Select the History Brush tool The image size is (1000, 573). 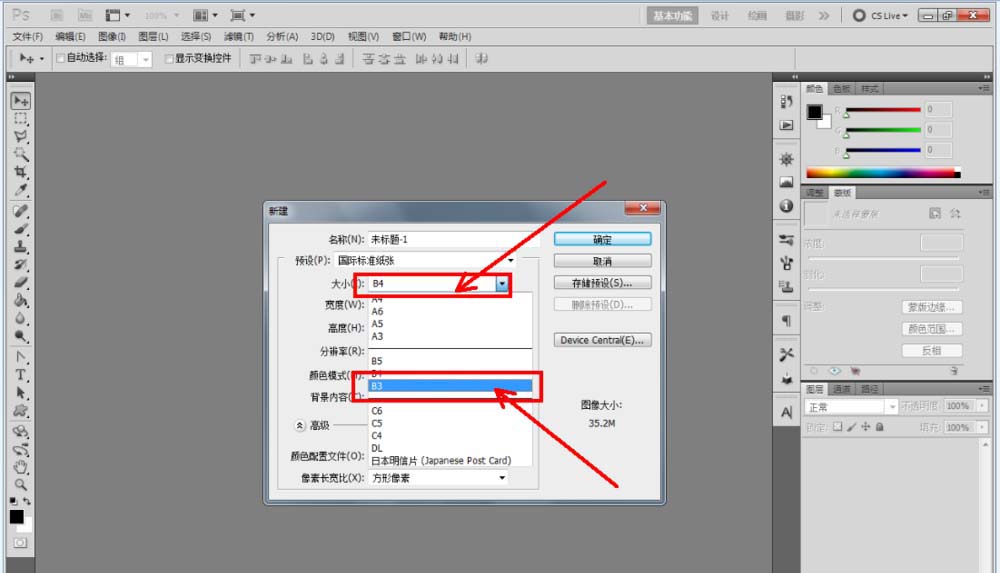[x=20, y=264]
